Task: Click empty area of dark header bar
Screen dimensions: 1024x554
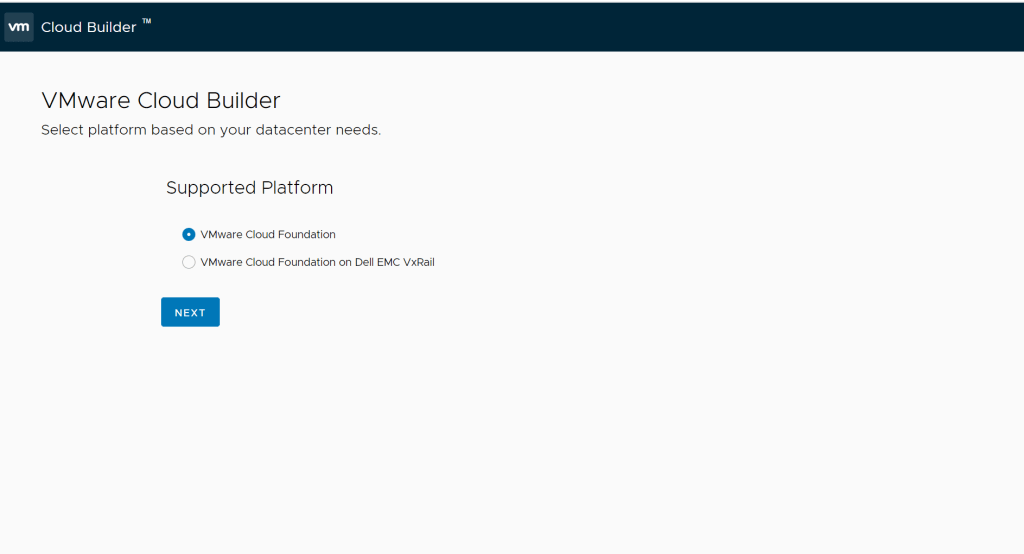Action: click(x=600, y=27)
